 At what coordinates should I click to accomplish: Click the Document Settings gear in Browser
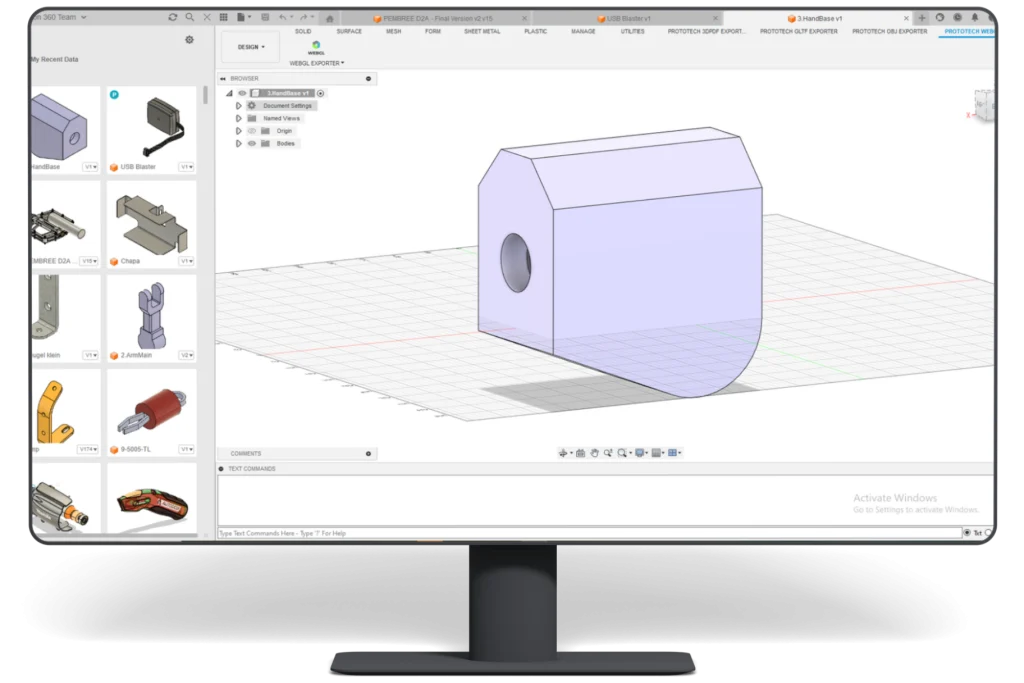coord(251,105)
